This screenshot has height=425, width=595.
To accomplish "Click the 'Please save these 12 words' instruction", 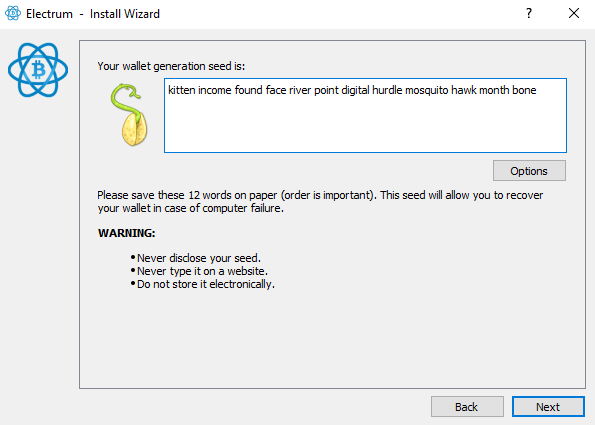I will pyautogui.click(x=320, y=201).
